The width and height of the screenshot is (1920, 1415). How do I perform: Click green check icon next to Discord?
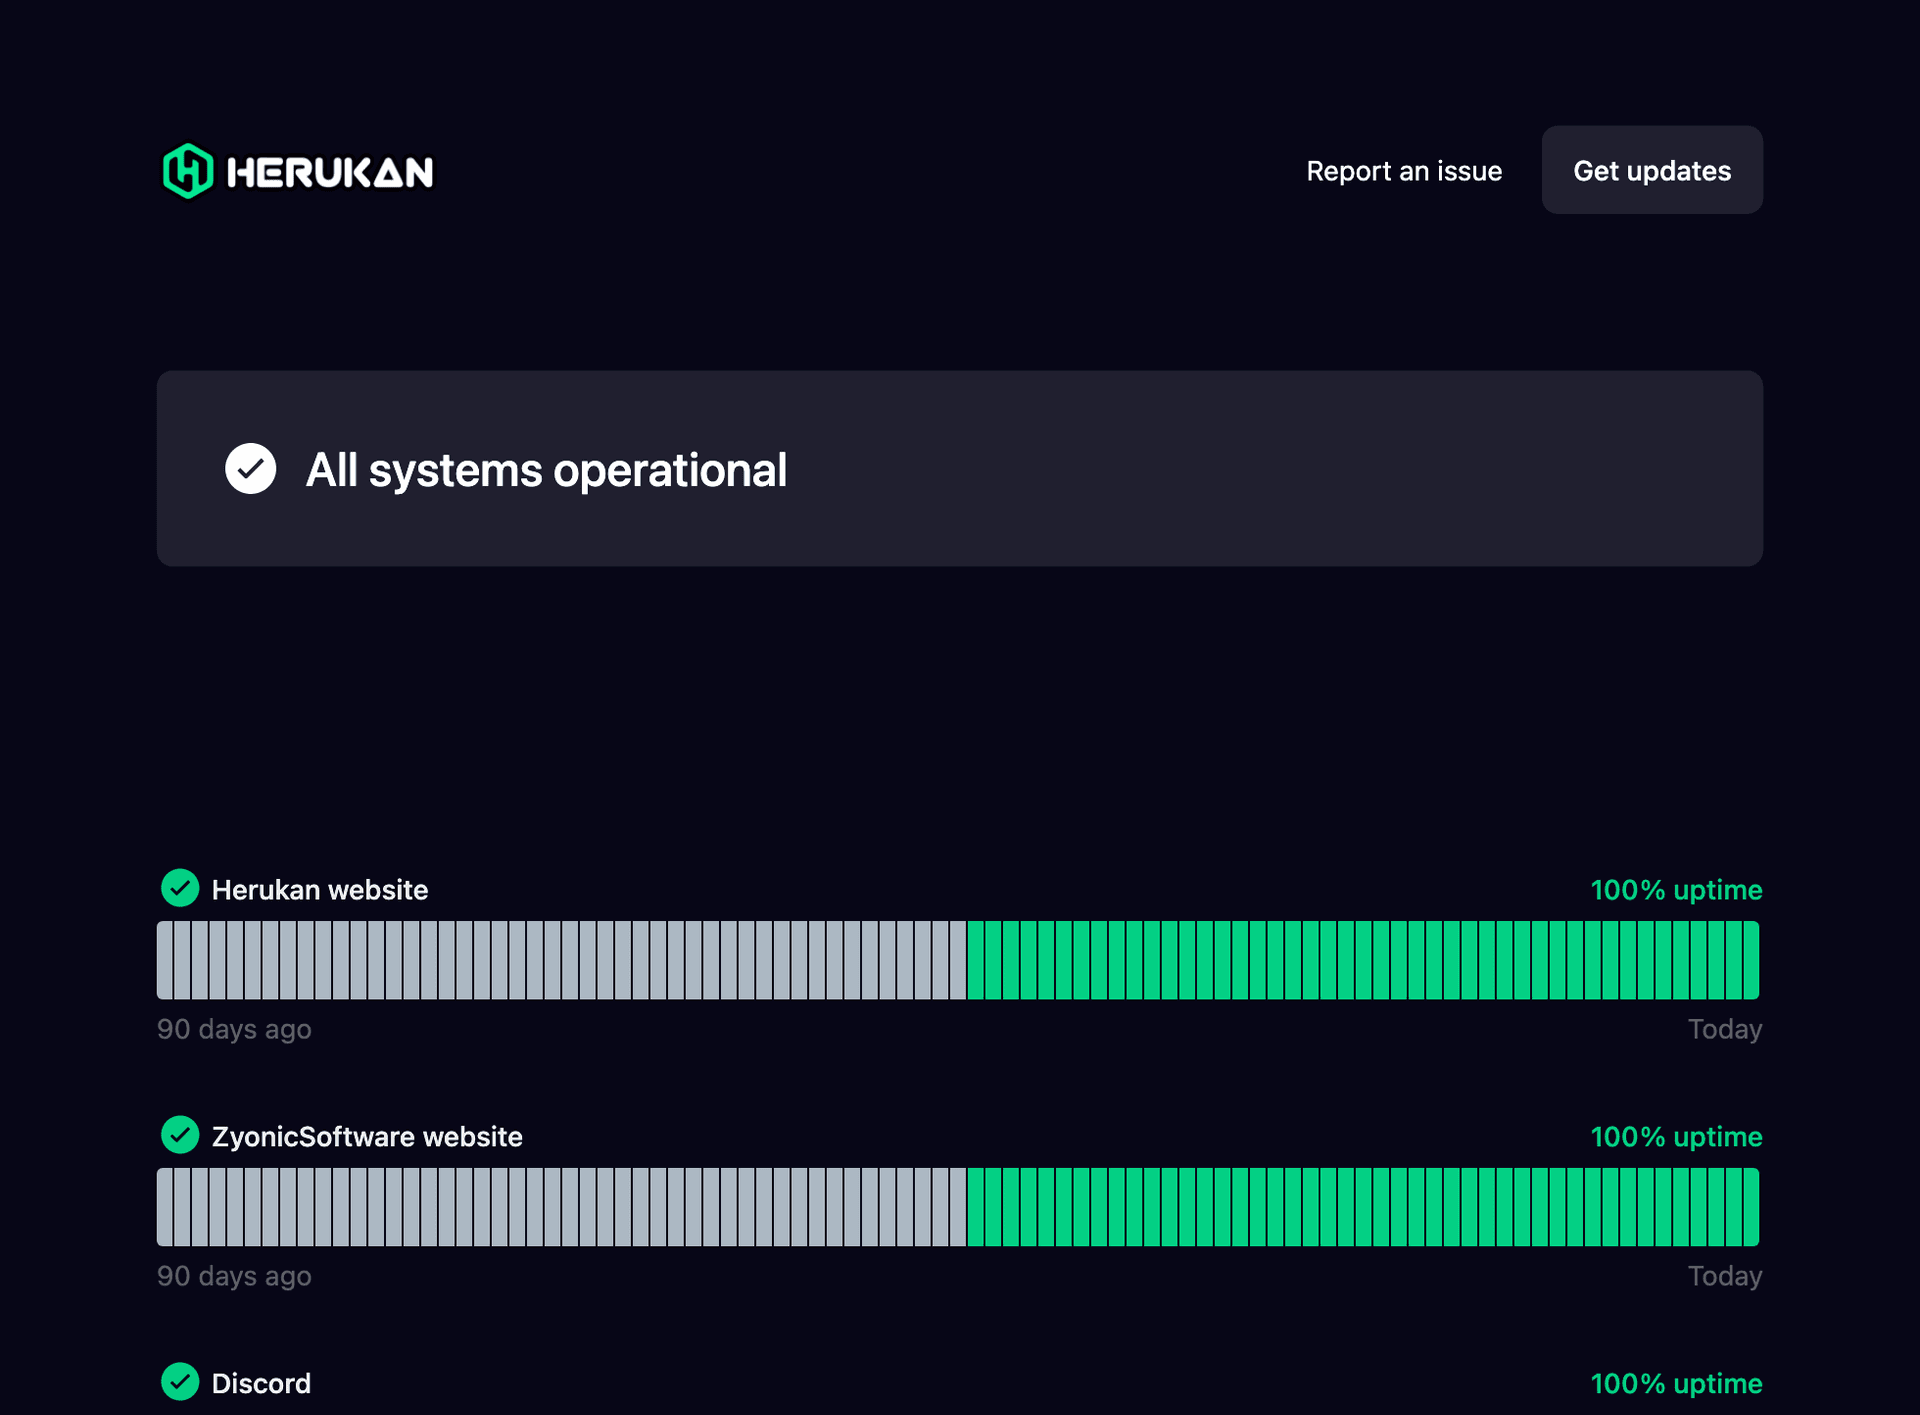[180, 1382]
